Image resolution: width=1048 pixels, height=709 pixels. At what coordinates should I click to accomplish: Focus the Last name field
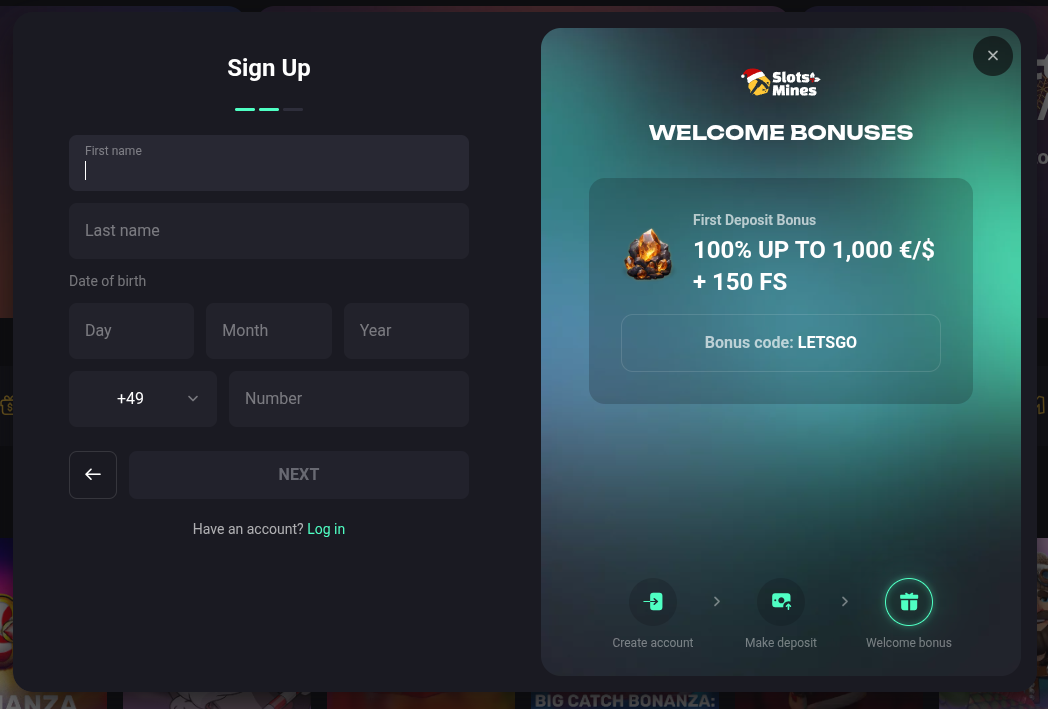pyautogui.click(x=269, y=231)
